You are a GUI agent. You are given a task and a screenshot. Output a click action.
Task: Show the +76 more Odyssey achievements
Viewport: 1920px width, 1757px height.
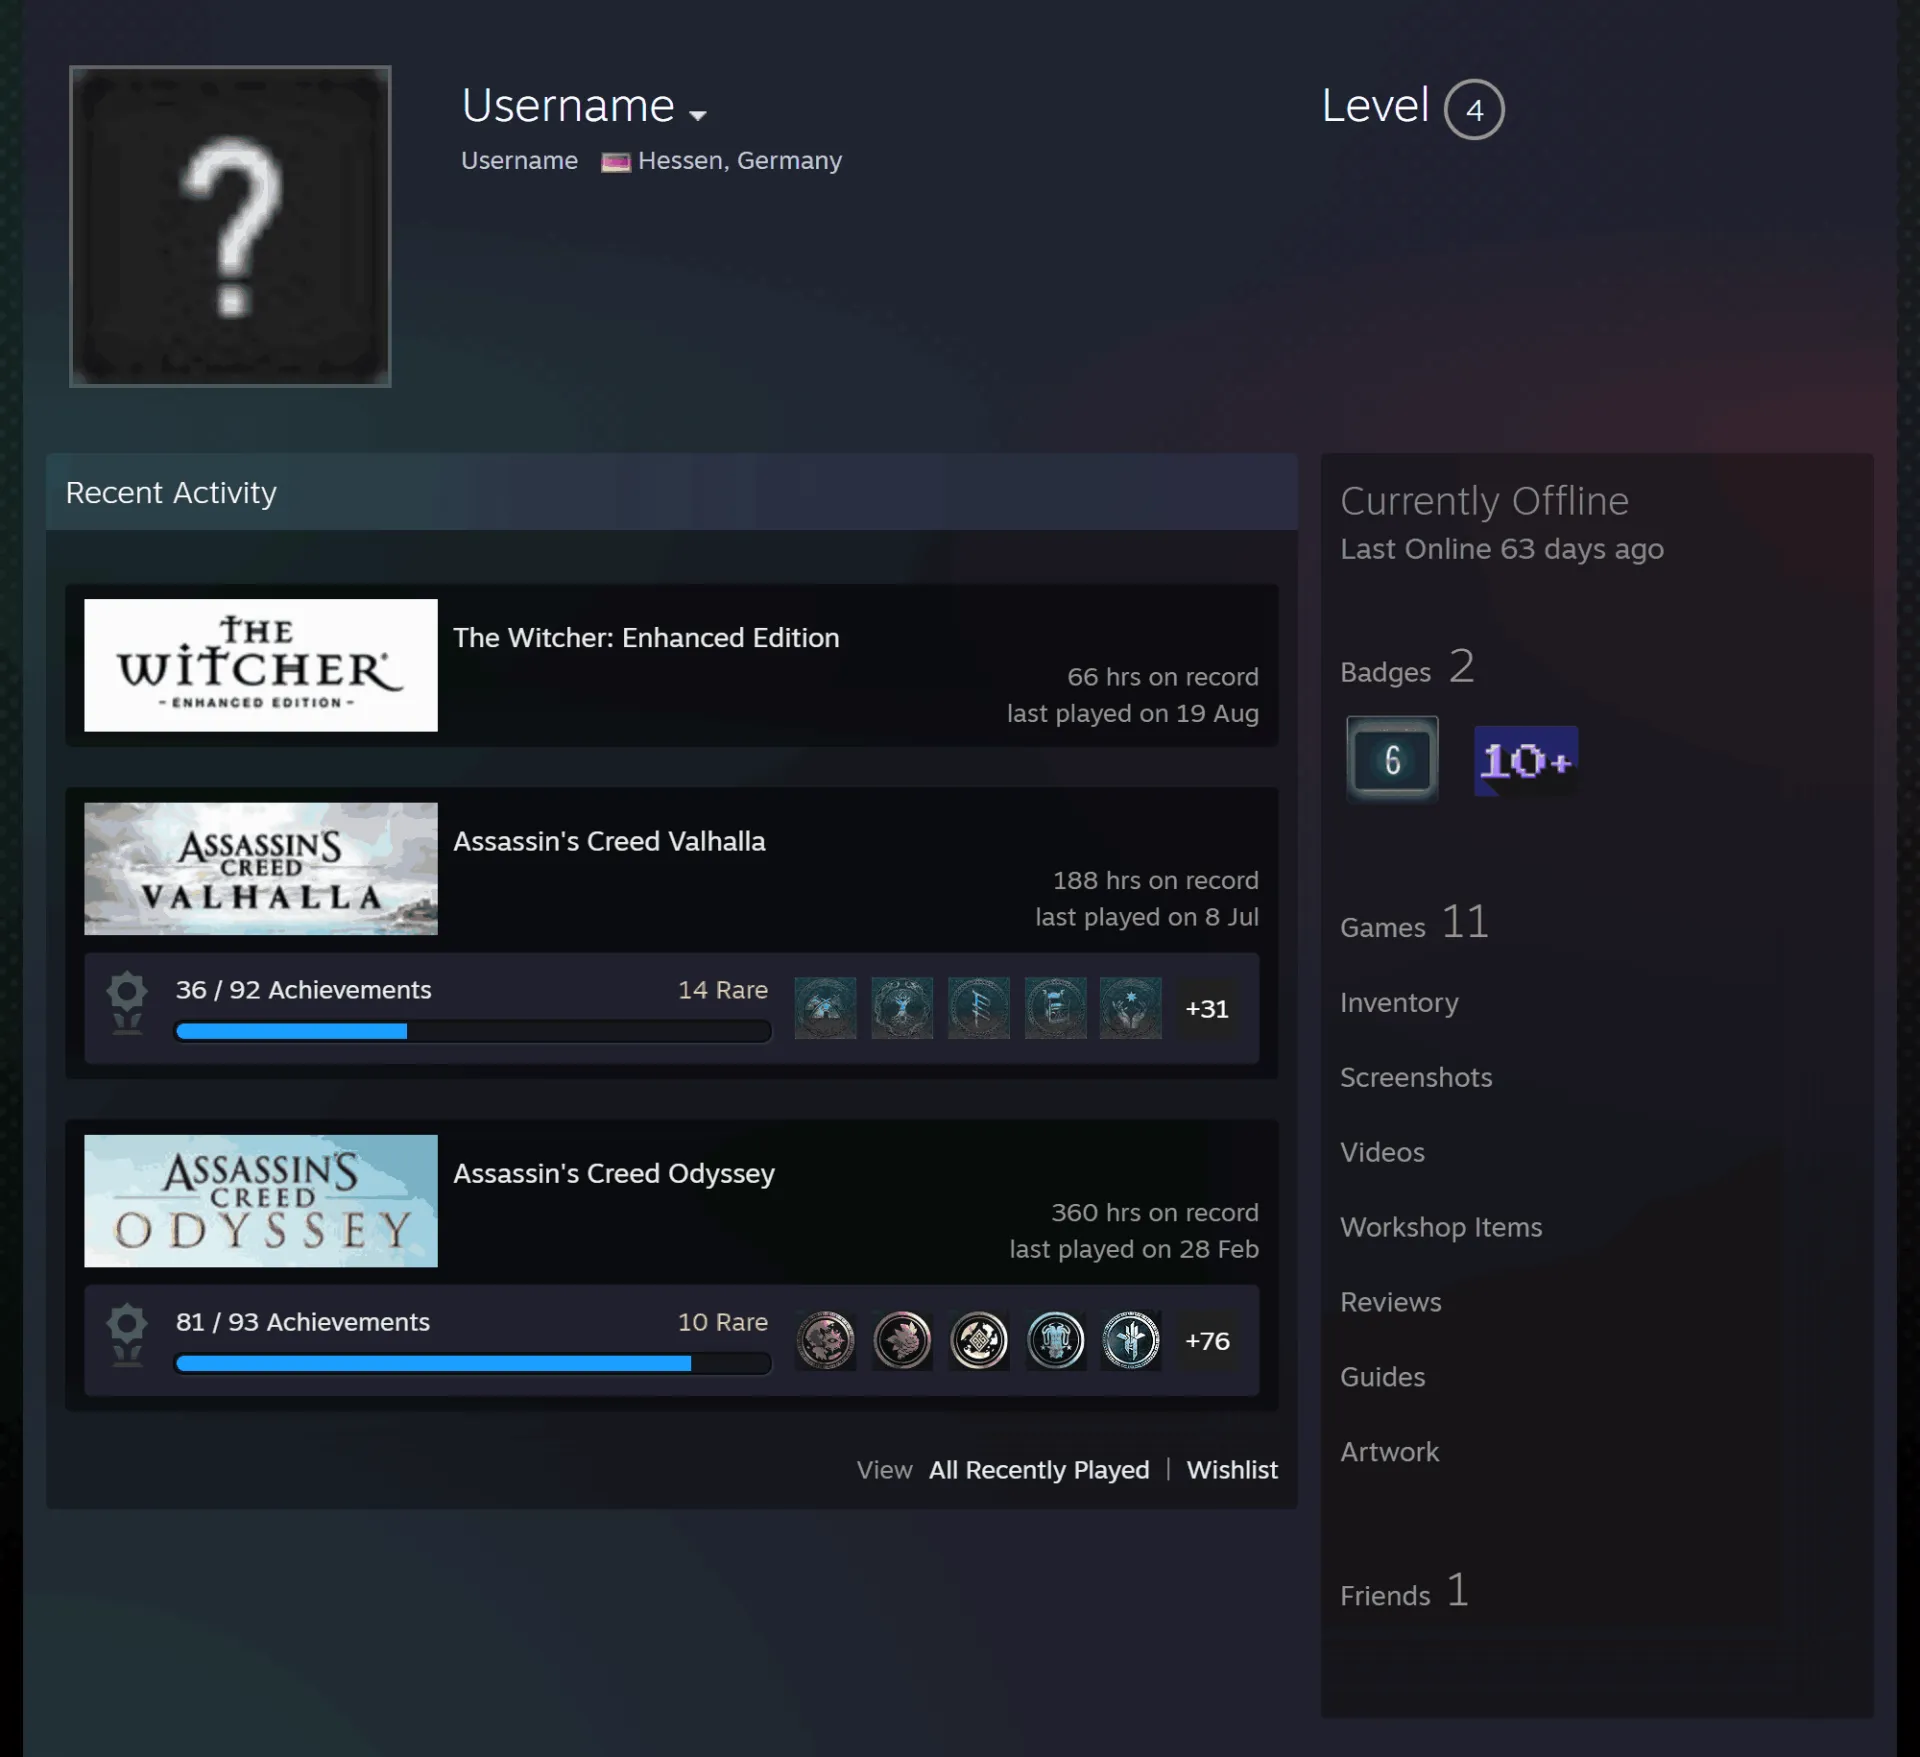click(1207, 1341)
